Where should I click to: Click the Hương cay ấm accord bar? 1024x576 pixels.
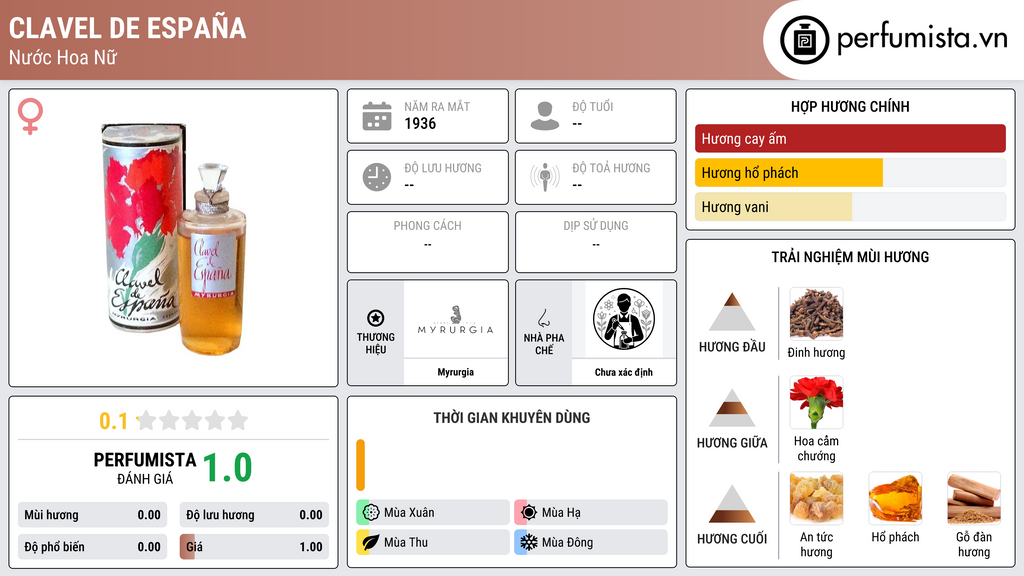pos(850,138)
